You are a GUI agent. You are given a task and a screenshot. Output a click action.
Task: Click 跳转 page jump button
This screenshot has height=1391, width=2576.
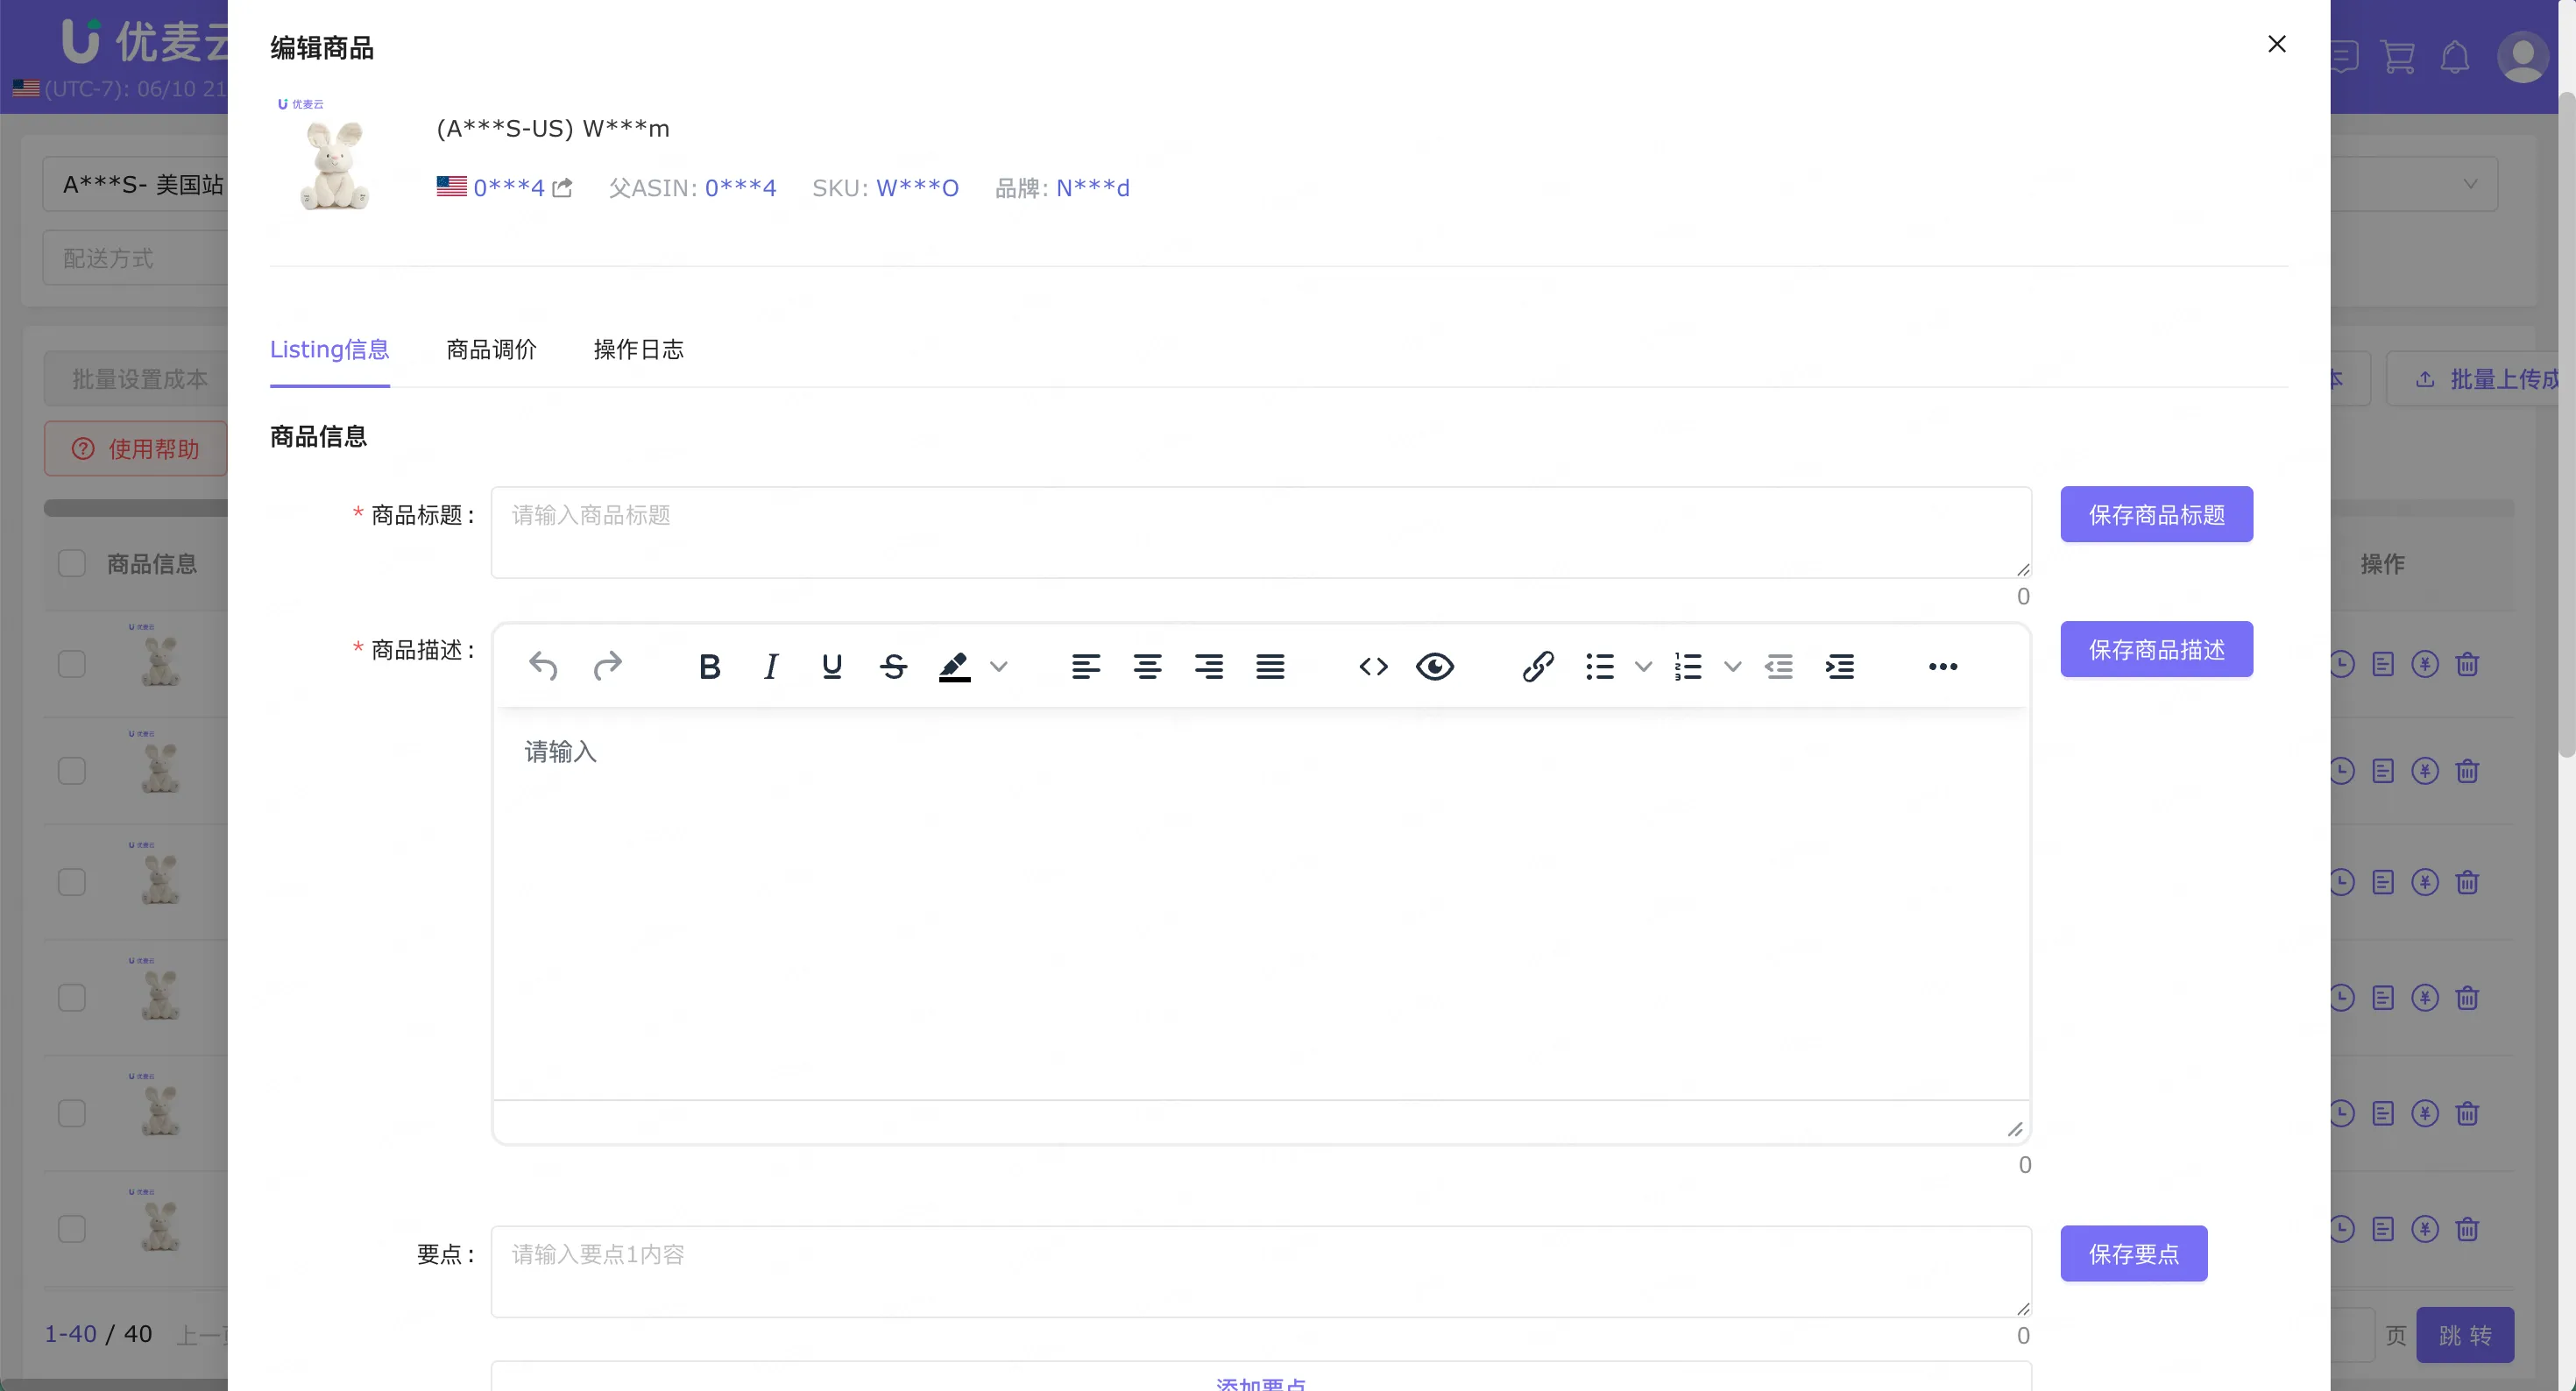pos(2464,1334)
